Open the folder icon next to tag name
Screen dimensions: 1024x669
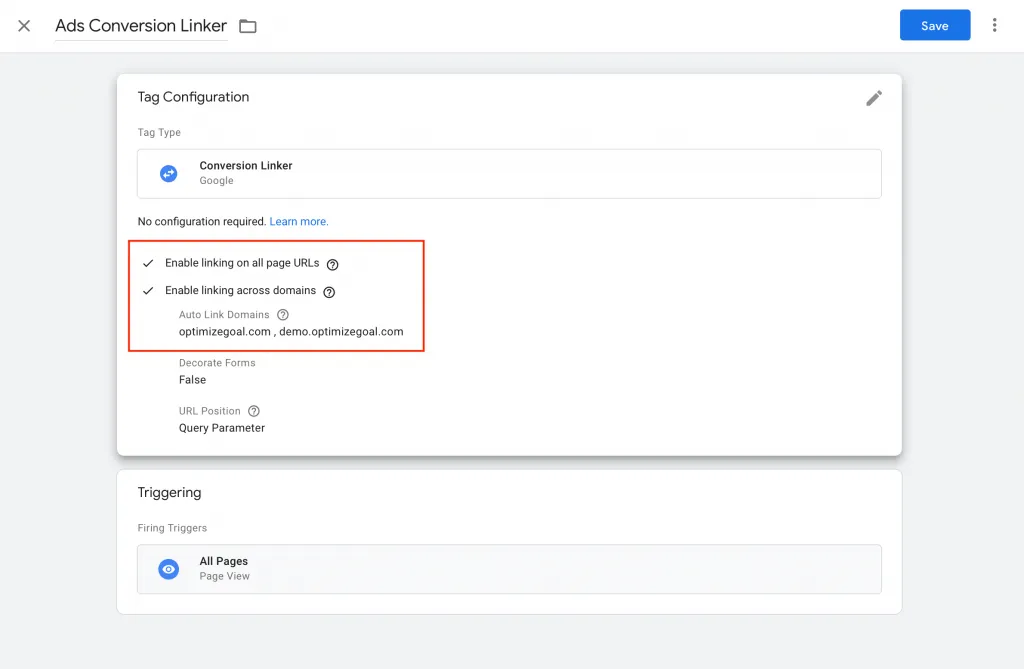248,26
